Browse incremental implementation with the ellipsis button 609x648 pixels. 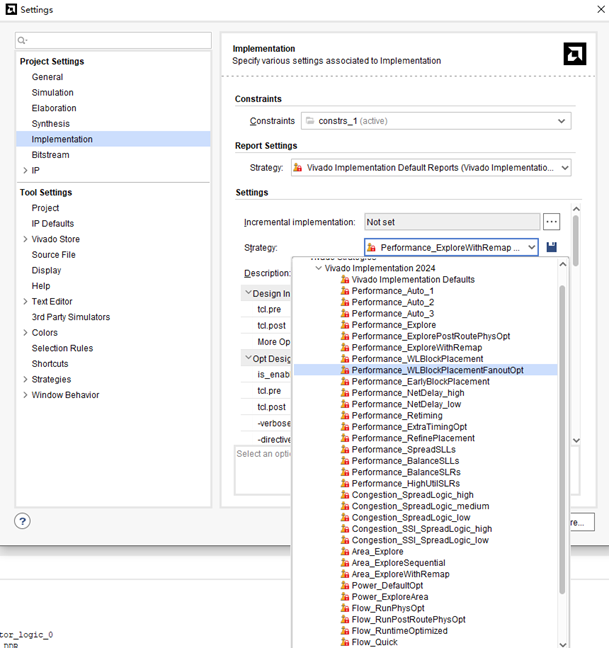[551, 222]
